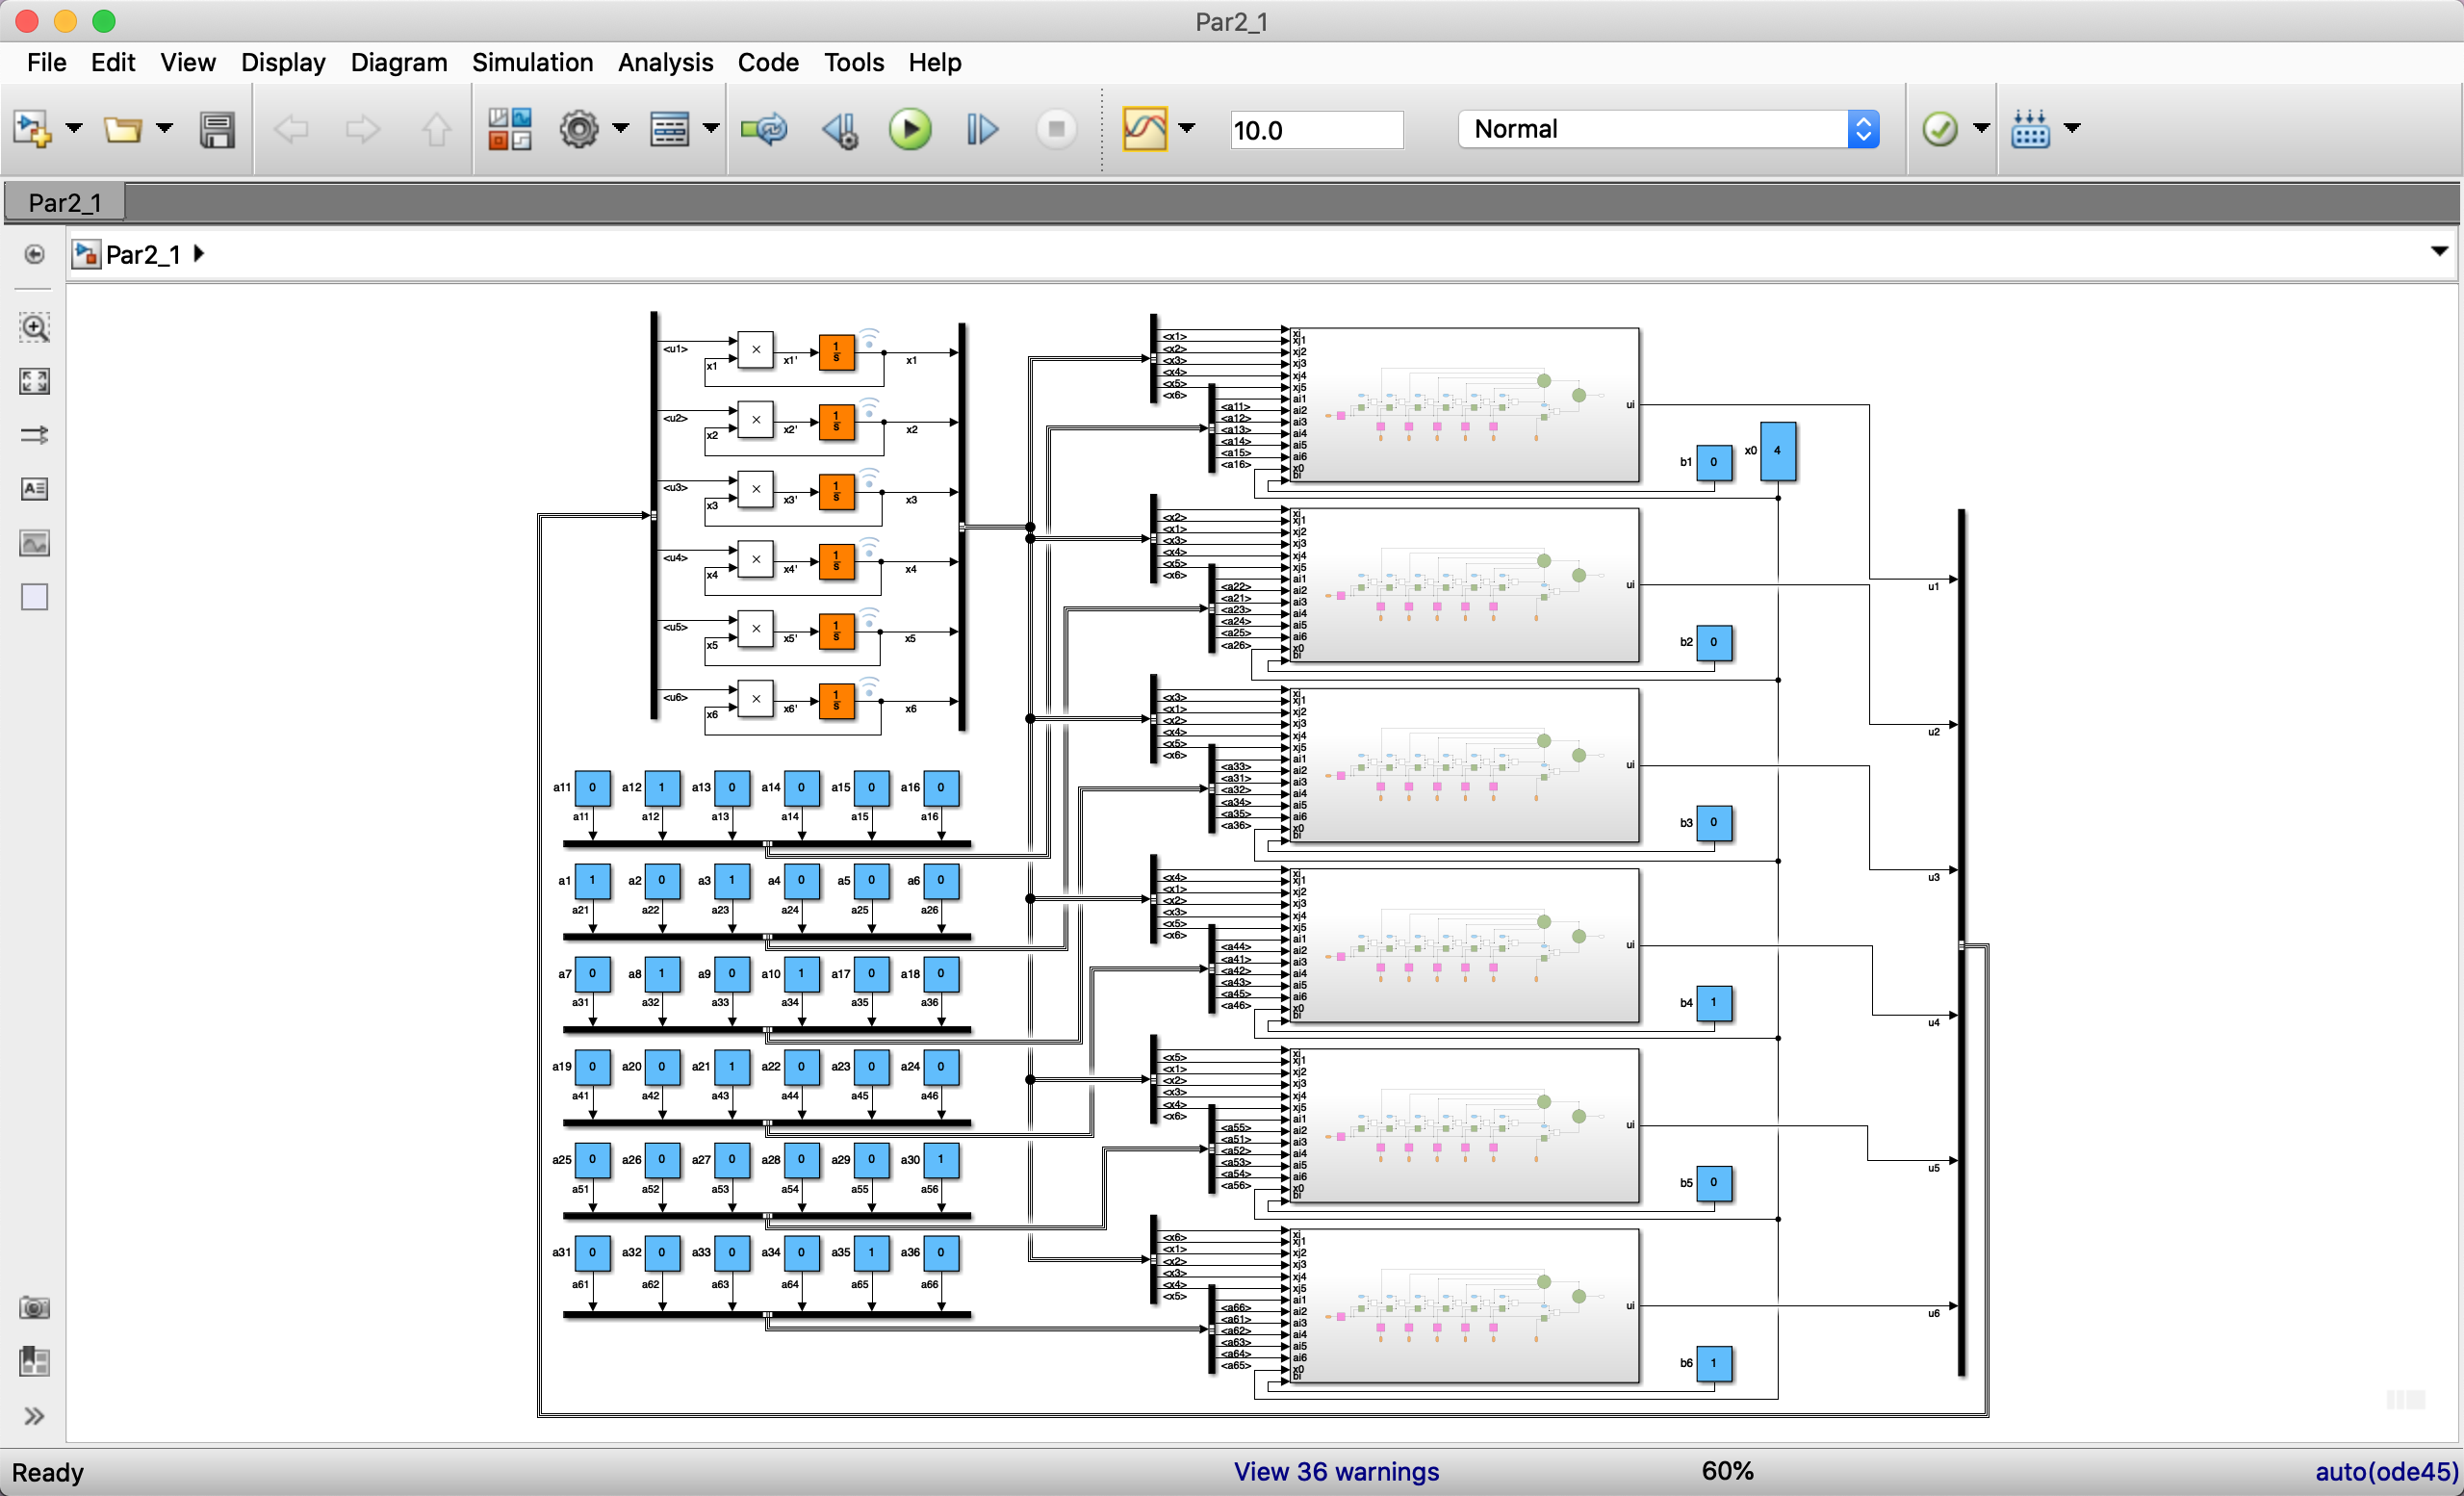Image resolution: width=2464 pixels, height=1496 pixels.
Task: Toggle the Model Browser double chevron
Action: coord(34,1416)
